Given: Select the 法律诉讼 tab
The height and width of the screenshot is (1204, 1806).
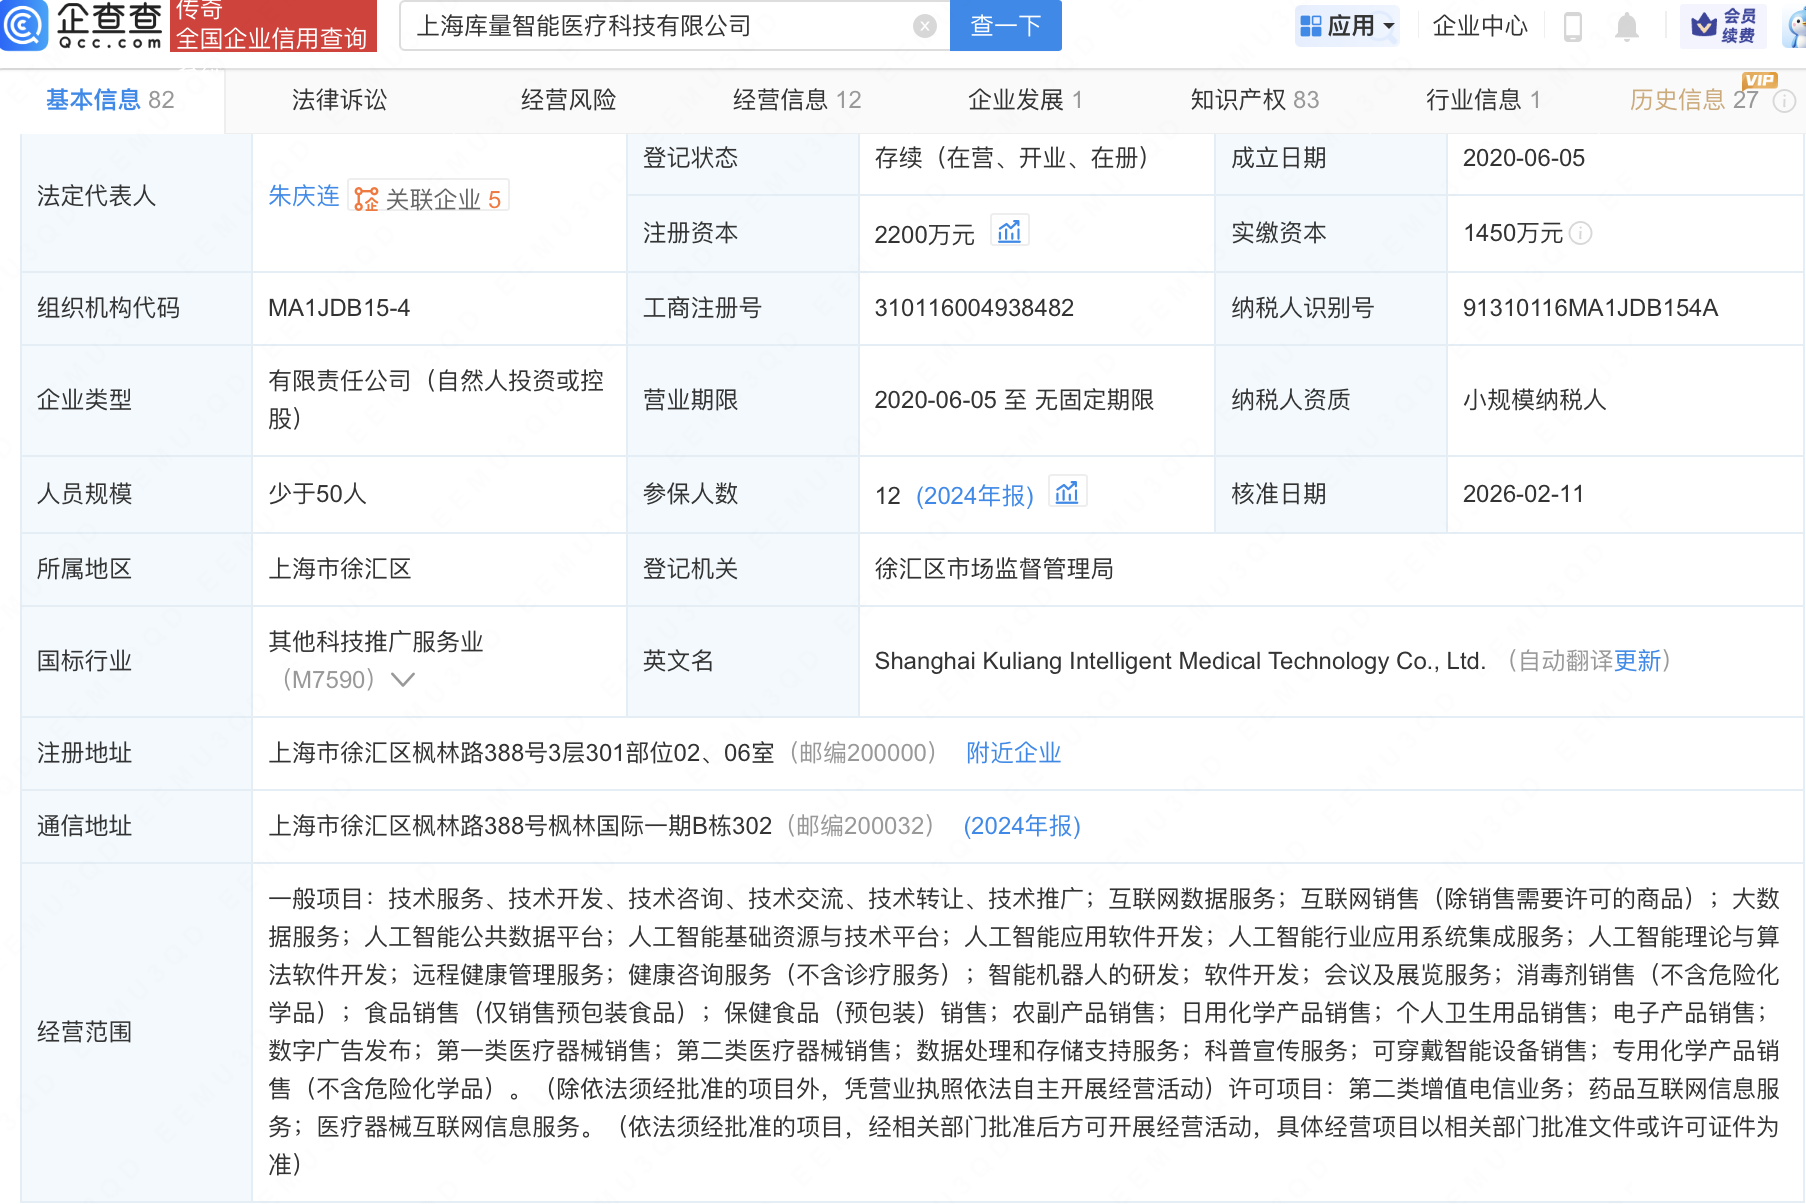Looking at the screenshot, I should click(x=339, y=100).
